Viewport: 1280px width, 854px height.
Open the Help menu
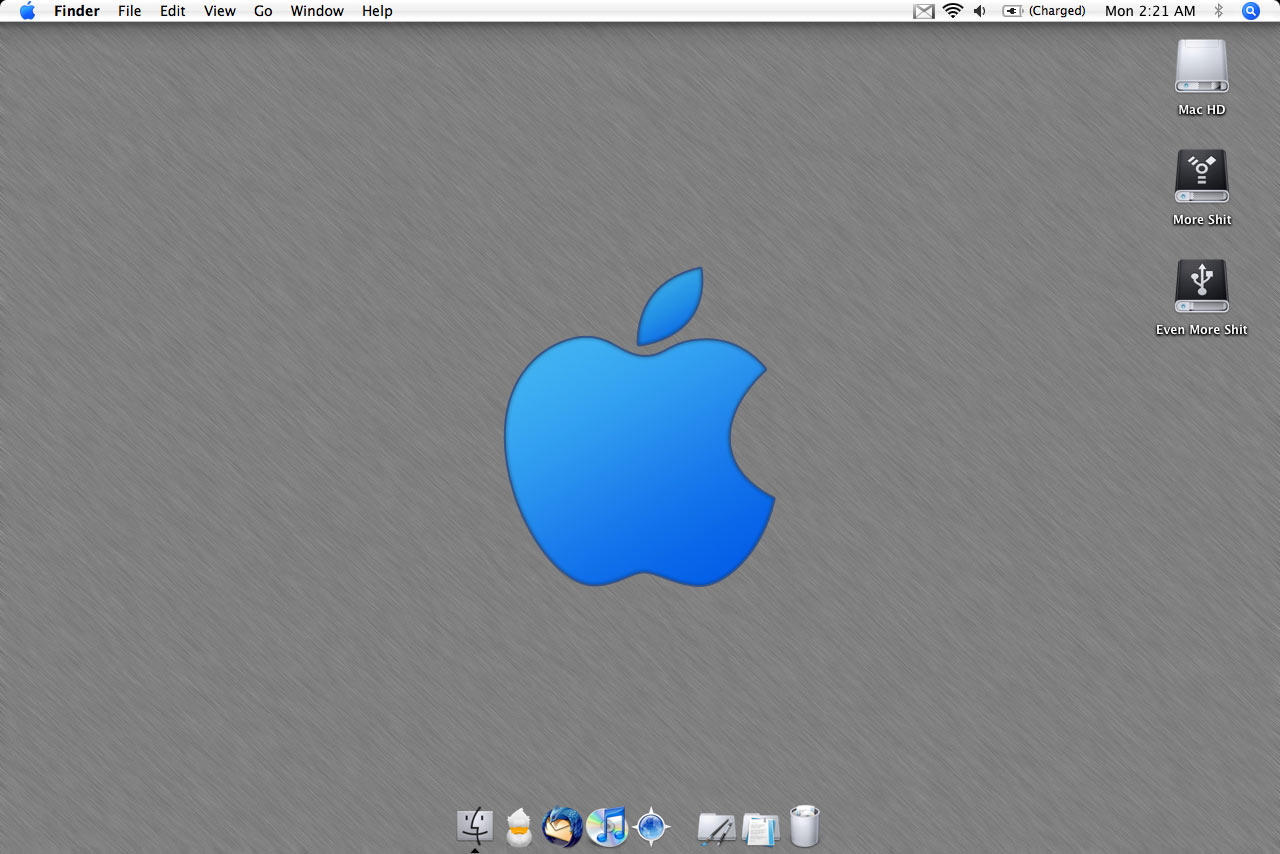pyautogui.click(x=377, y=11)
